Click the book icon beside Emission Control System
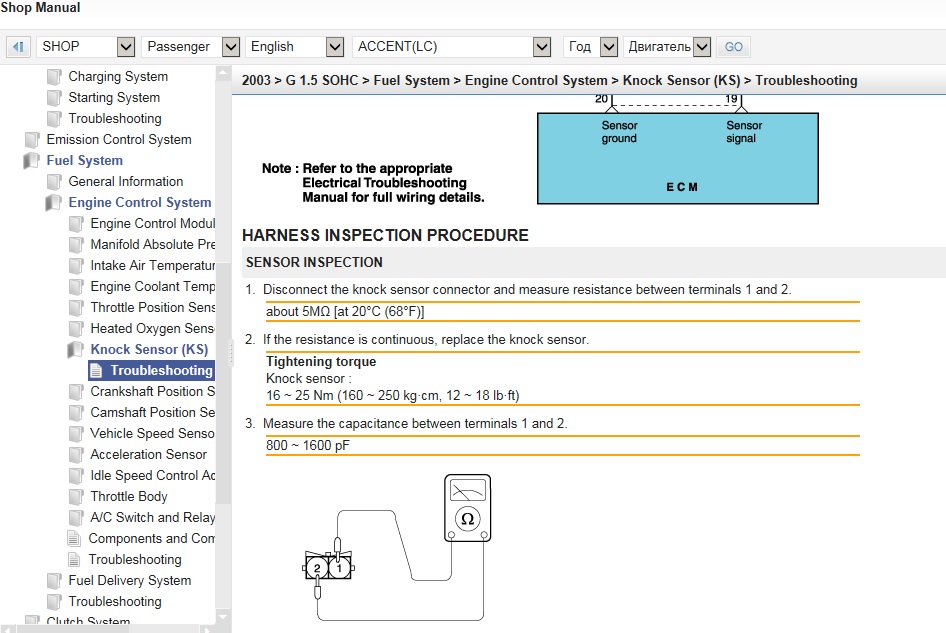The height and width of the screenshot is (633, 946). pyautogui.click(x=32, y=140)
